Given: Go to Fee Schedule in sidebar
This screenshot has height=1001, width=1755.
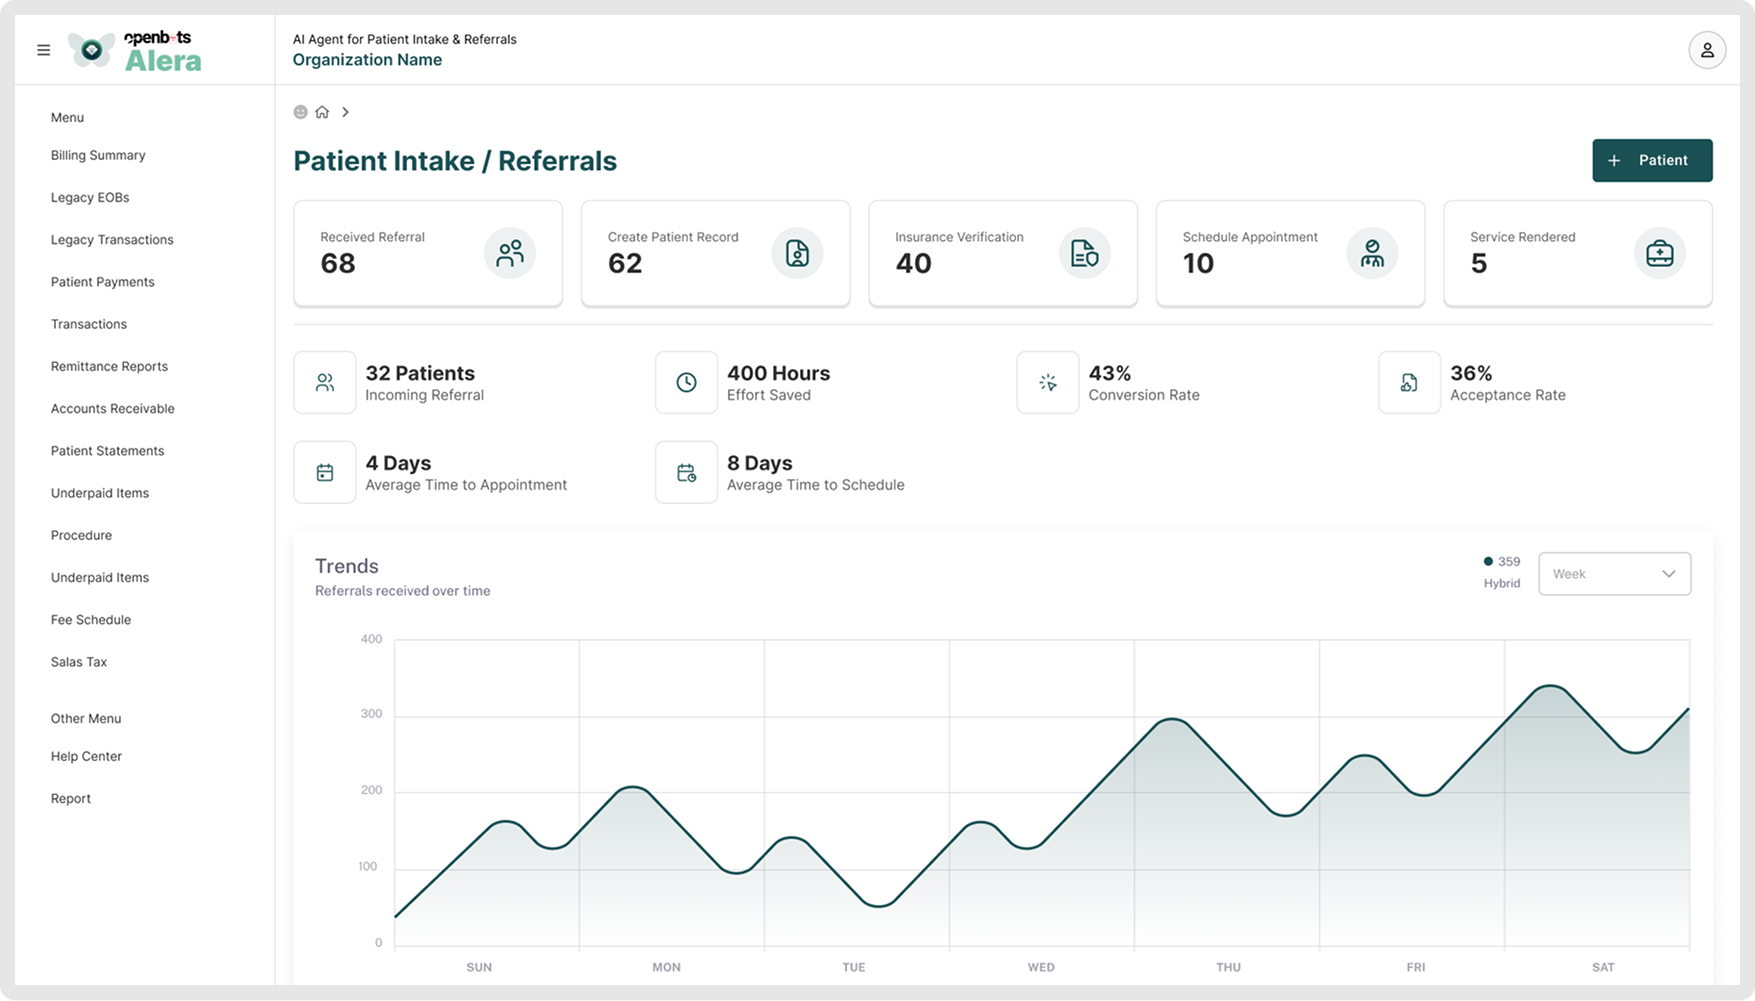Looking at the screenshot, I should click(x=91, y=620).
